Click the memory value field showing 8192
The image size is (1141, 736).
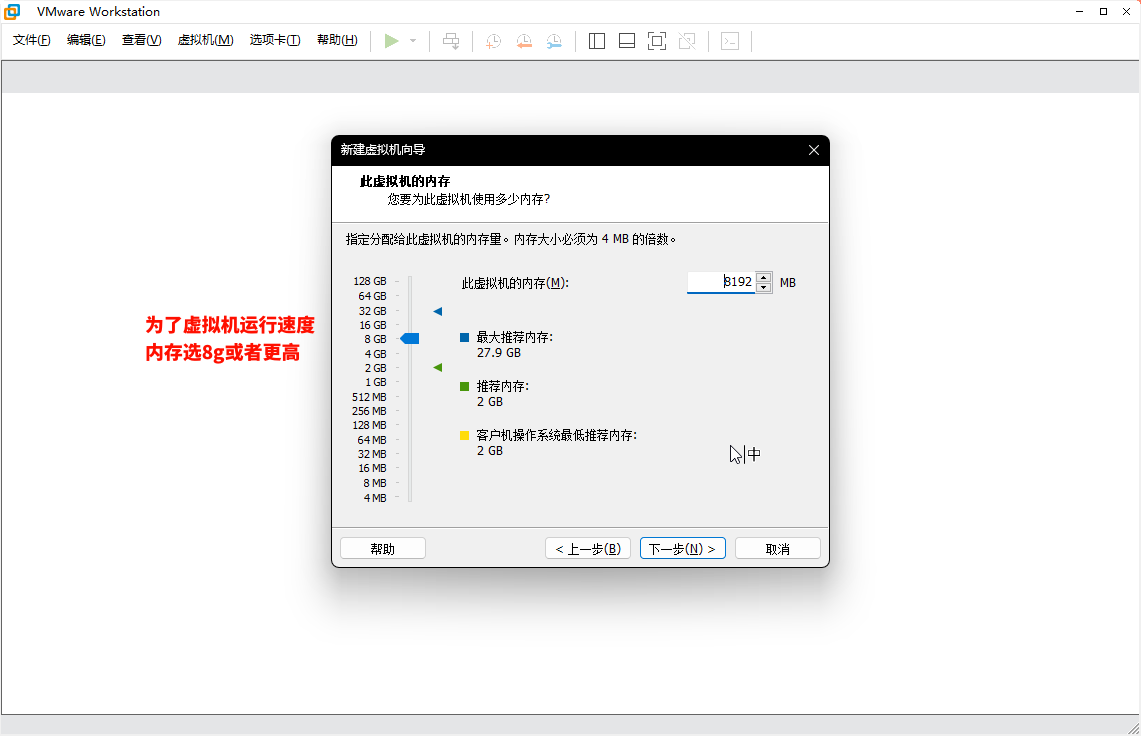(x=720, y=282)
